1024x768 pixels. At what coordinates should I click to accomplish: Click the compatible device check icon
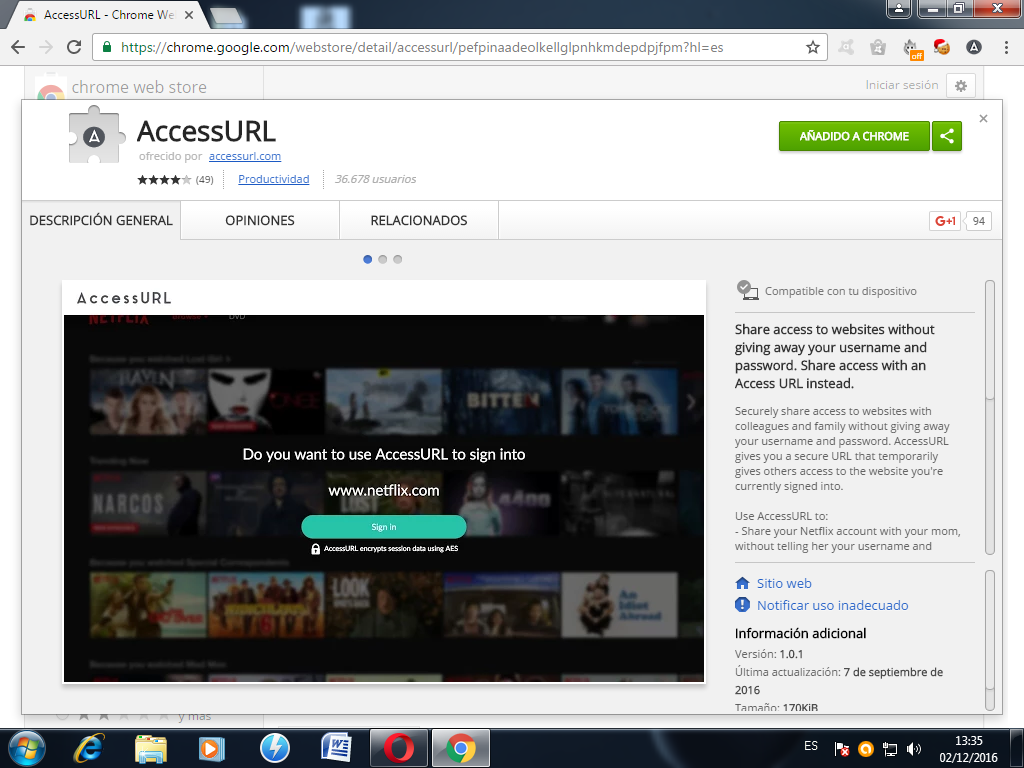[747, 290]
